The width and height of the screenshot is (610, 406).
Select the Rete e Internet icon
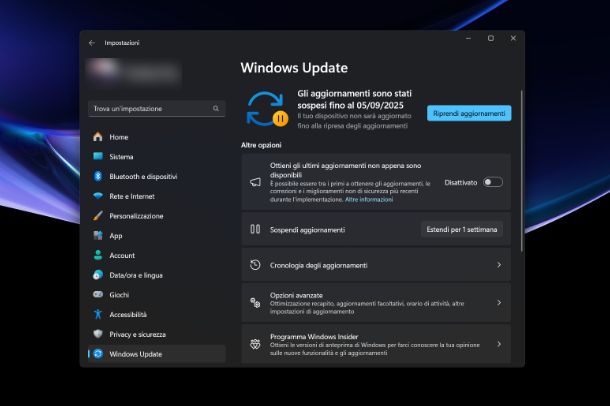(x=98, y=196)
